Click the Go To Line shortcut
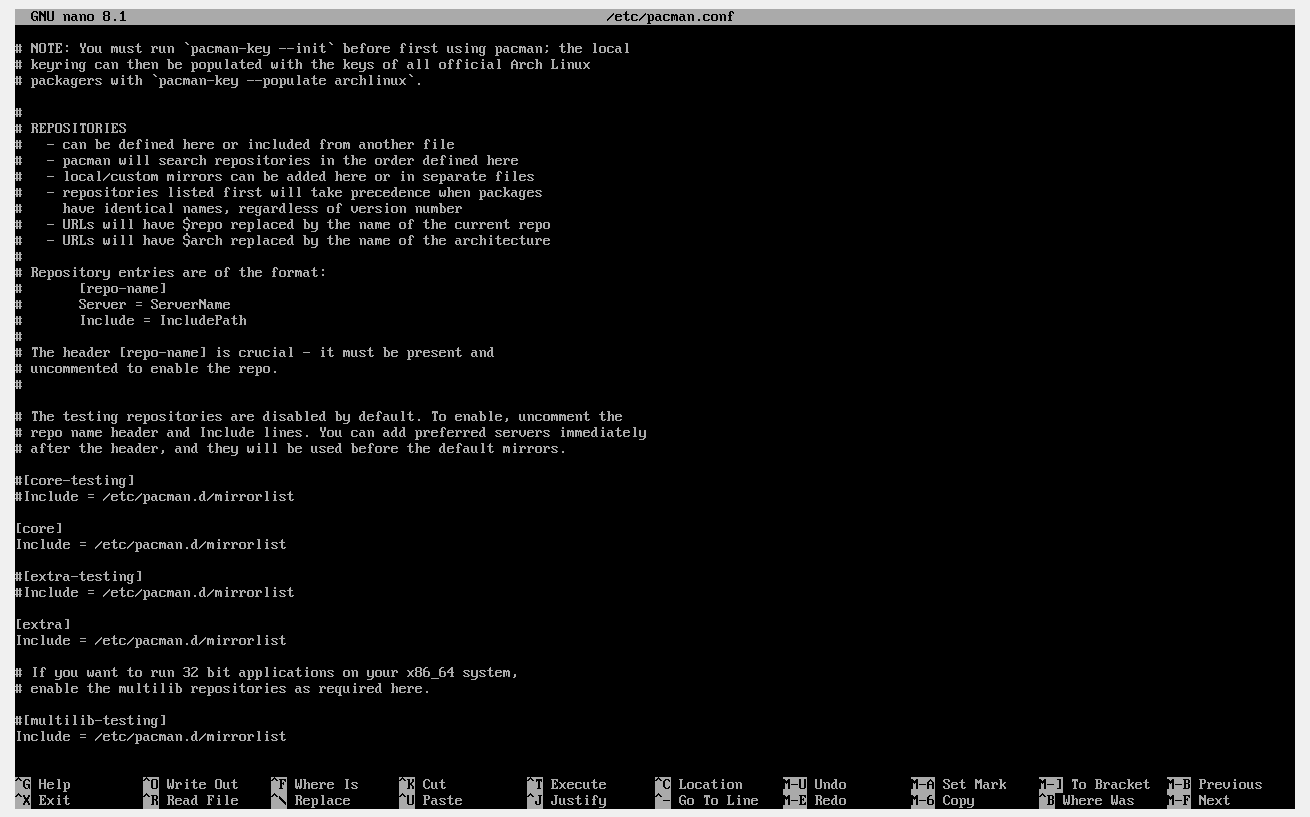 pos(717,800)
